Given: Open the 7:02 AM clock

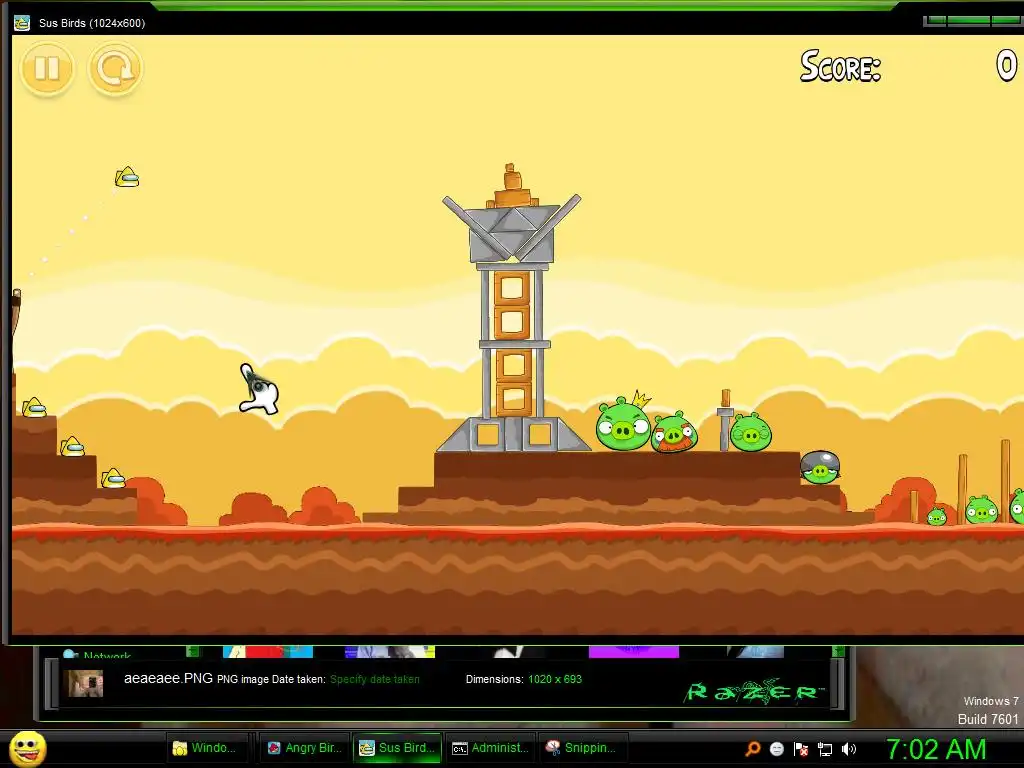Looking at the screenshot, I should pos(936,749).
